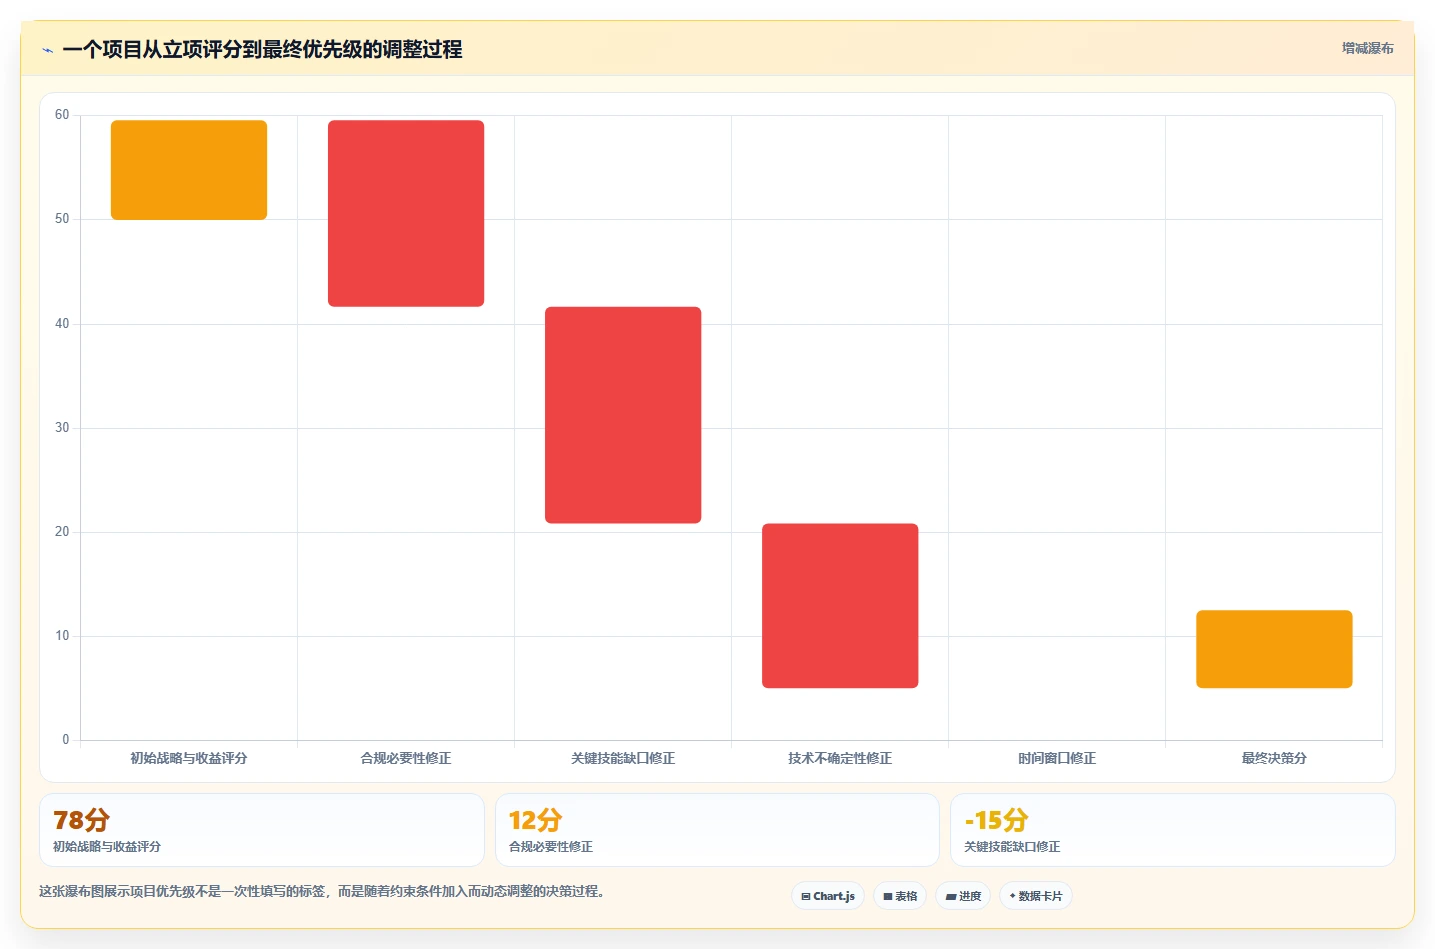Select the 初始战略与收益评分 orange bar

[x=189, y=170]
